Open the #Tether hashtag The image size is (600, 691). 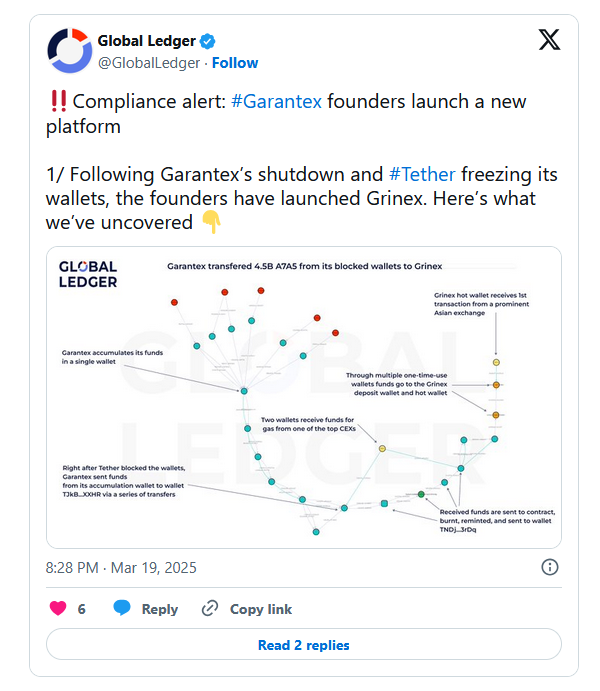[422, 174]
